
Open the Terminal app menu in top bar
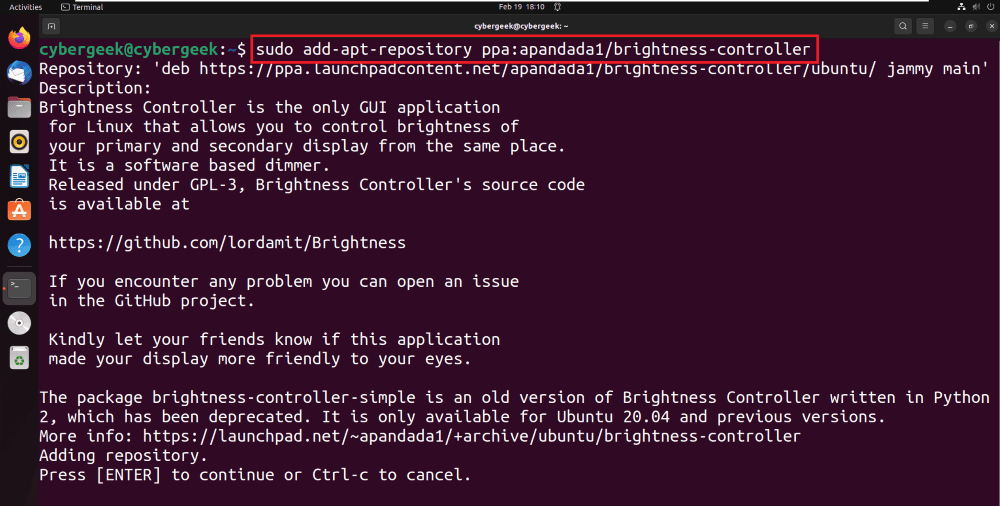click(x=82, y=6)
